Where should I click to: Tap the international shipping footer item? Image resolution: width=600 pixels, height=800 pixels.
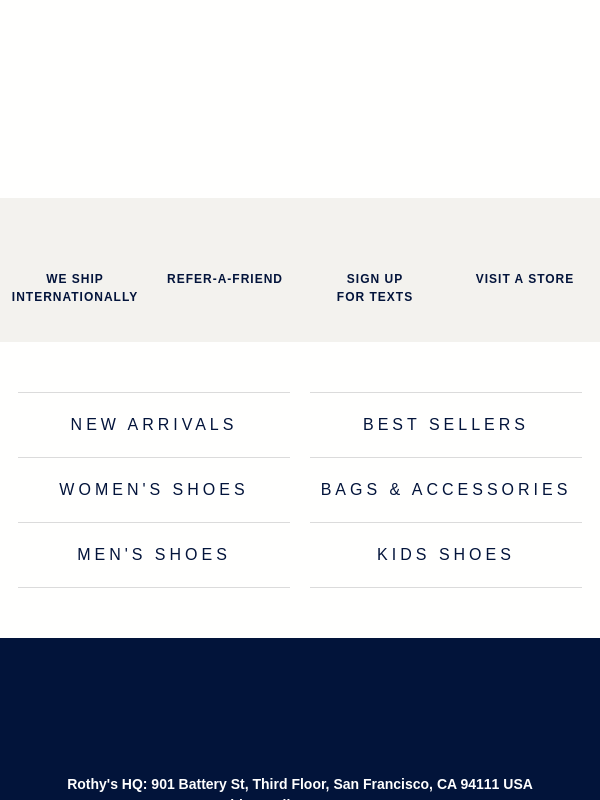click(x=75, y=288)
